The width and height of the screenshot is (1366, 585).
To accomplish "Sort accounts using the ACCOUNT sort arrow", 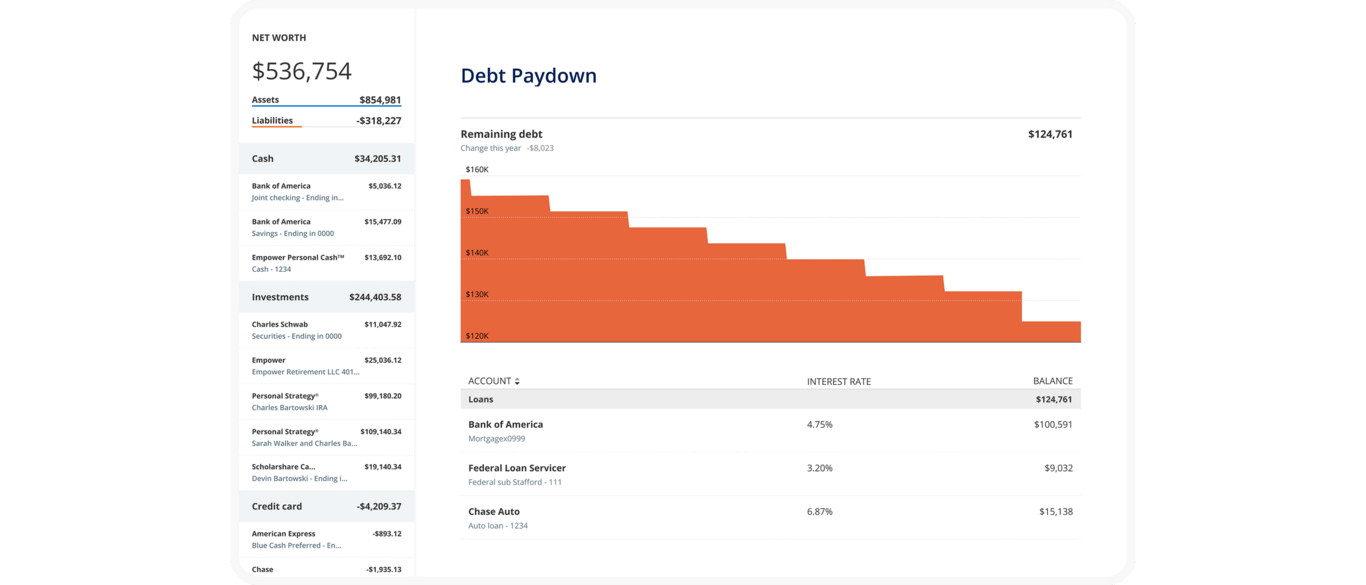I will 517,381.
